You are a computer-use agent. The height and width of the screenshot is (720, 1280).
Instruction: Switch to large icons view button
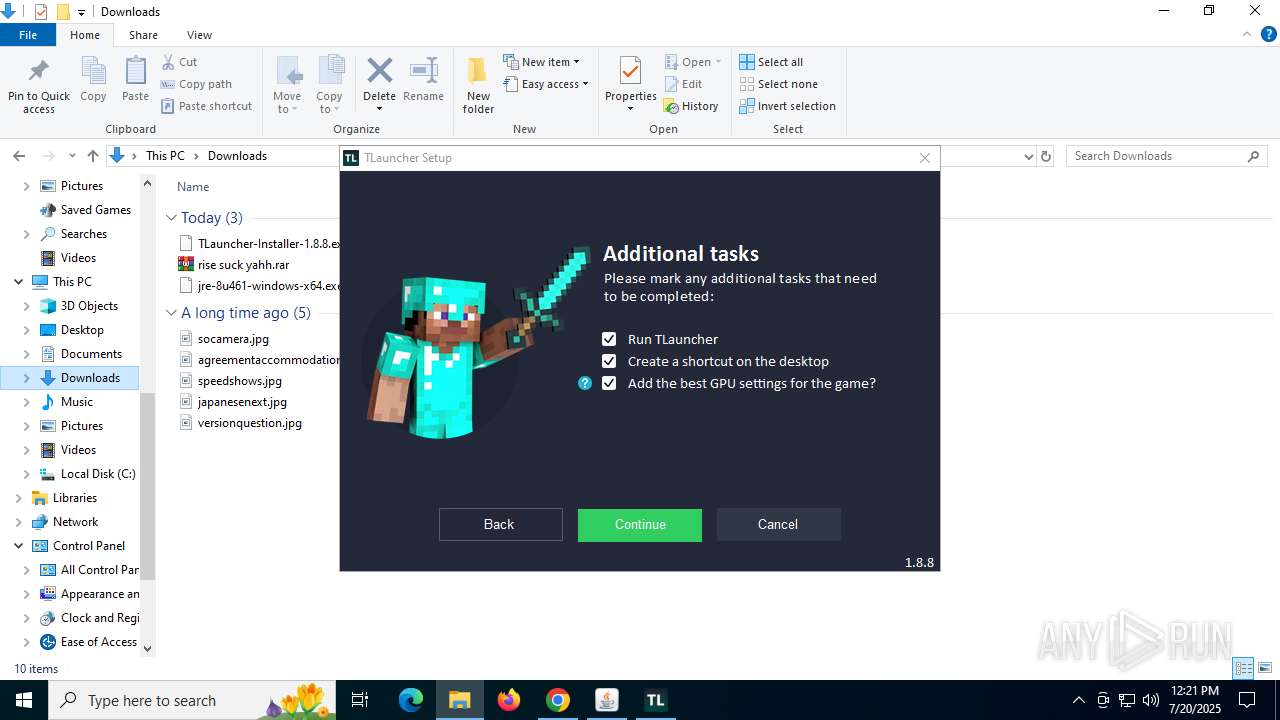tap(1265, 668)
